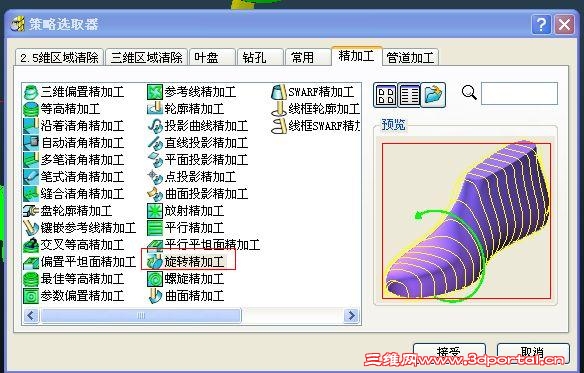
Task: Focus the strategy search field
Action: 520,93
